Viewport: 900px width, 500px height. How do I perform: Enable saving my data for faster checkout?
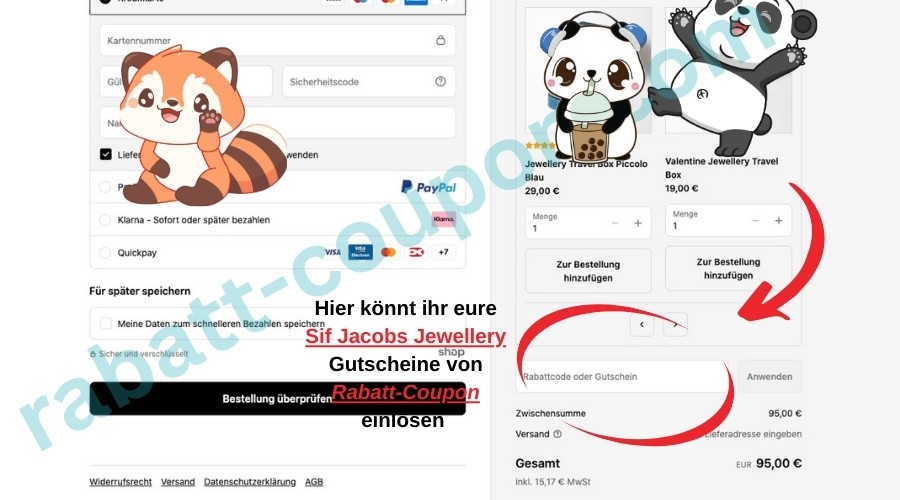(x=106, y=324)
